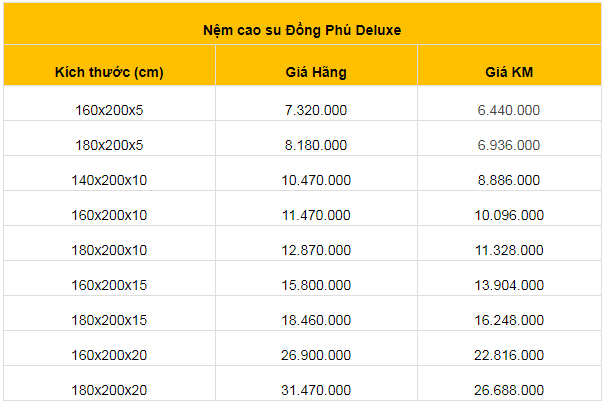Select the 26.900.000 brand price

click(x=316, y=355)
